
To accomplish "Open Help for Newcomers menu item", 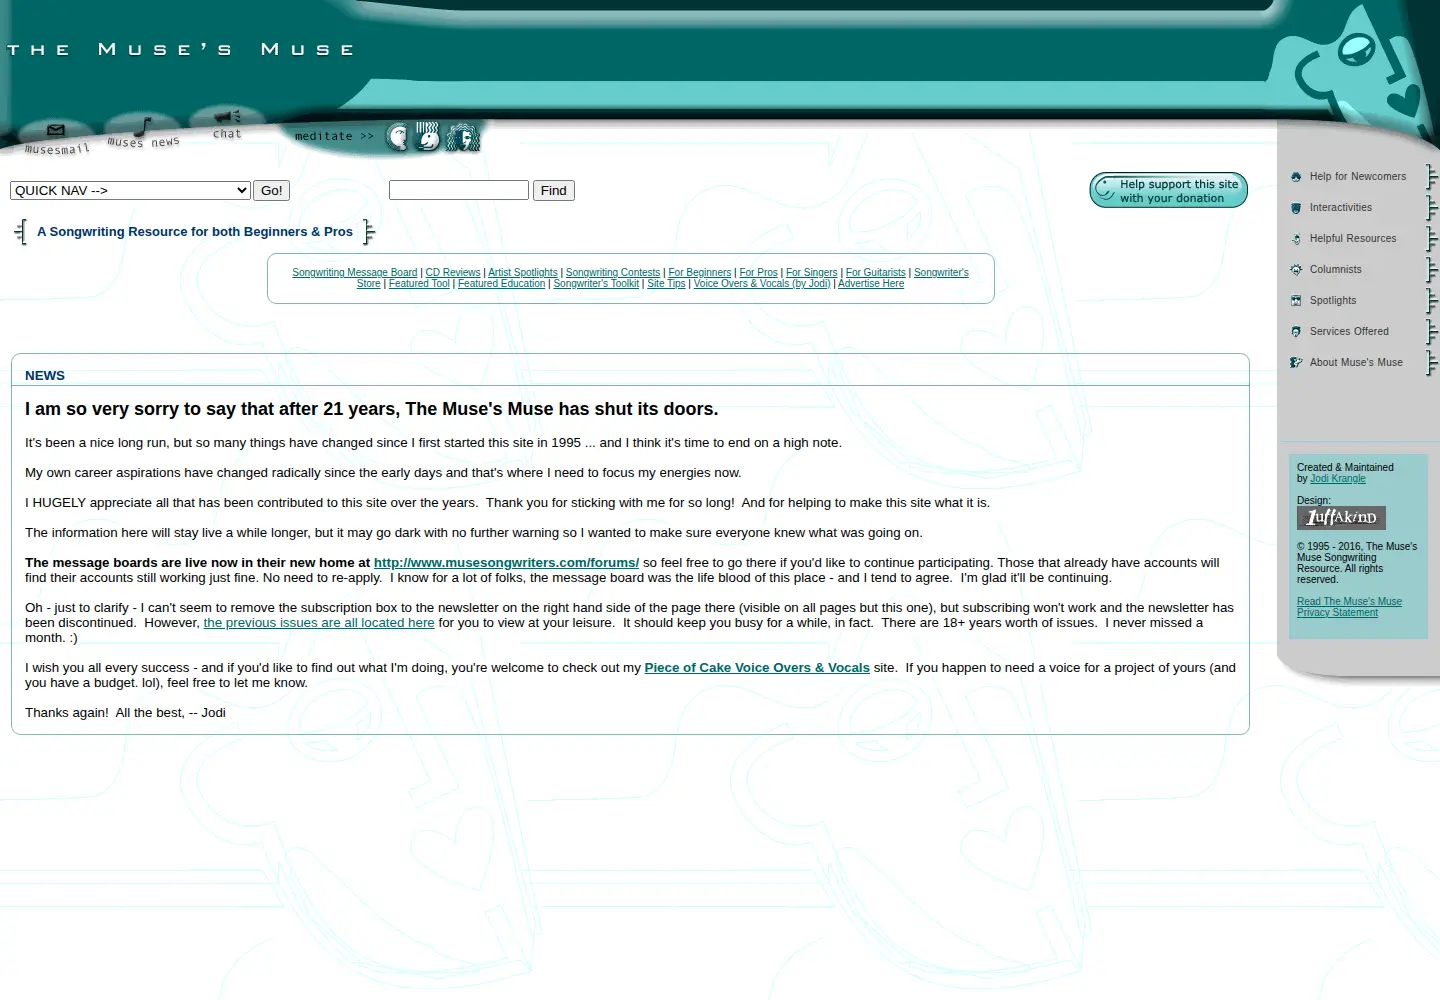I will click(x=1358, y=177).
